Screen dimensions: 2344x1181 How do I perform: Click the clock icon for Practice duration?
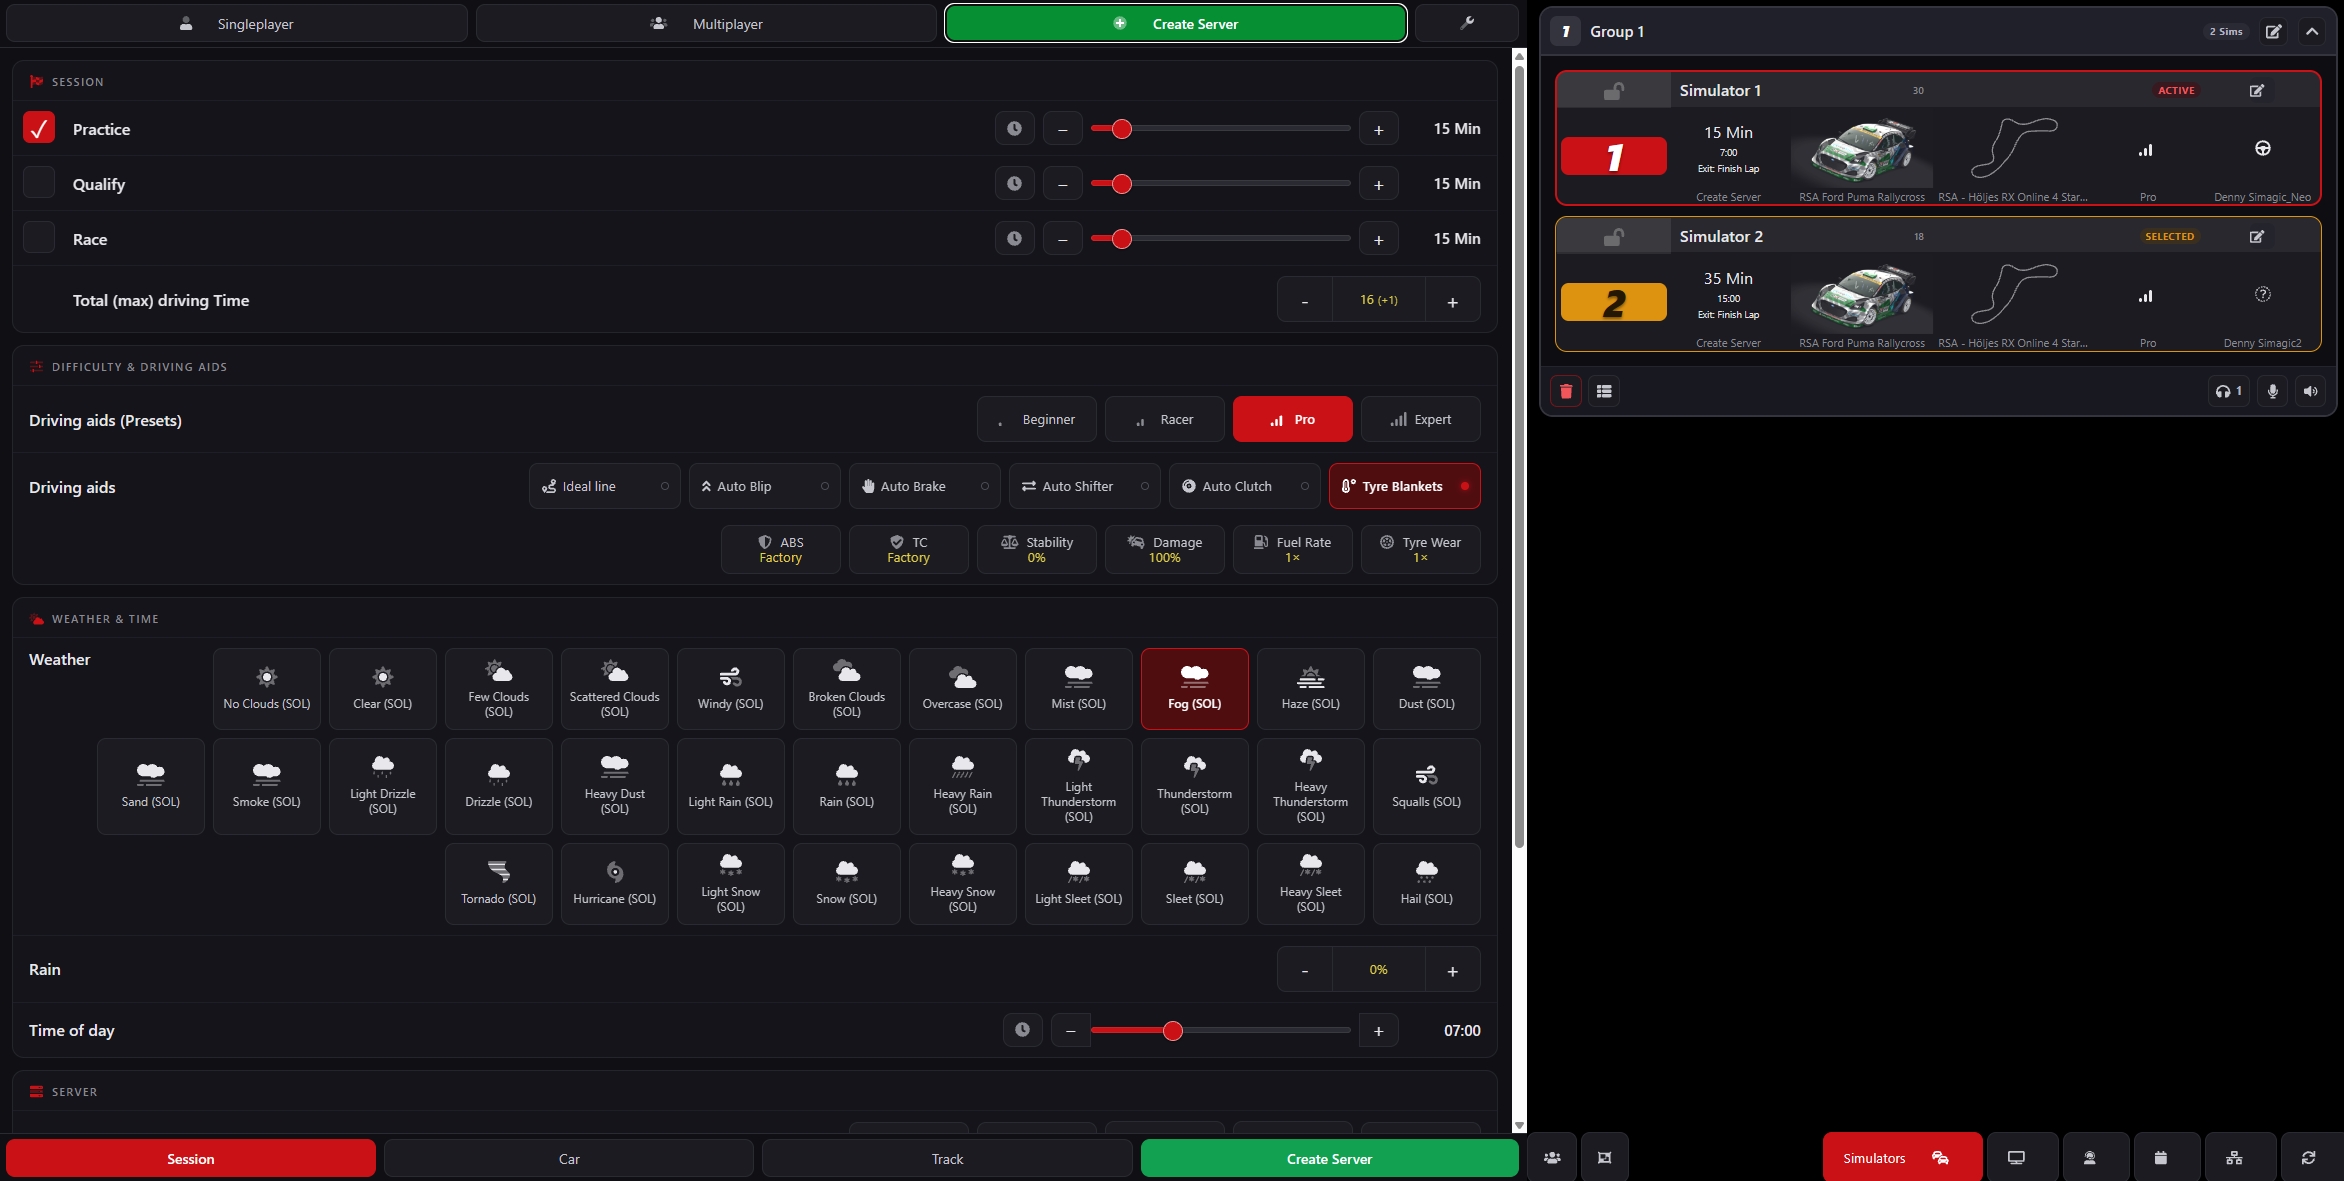1014,129
